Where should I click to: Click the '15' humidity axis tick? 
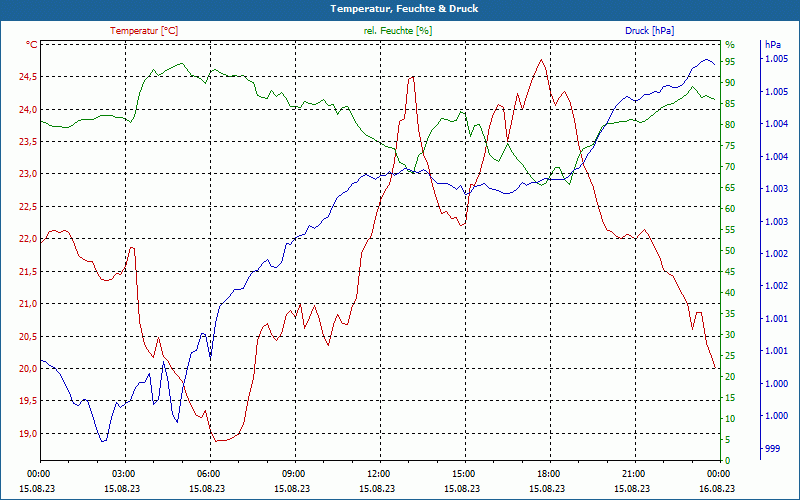(x=730, y=397)
